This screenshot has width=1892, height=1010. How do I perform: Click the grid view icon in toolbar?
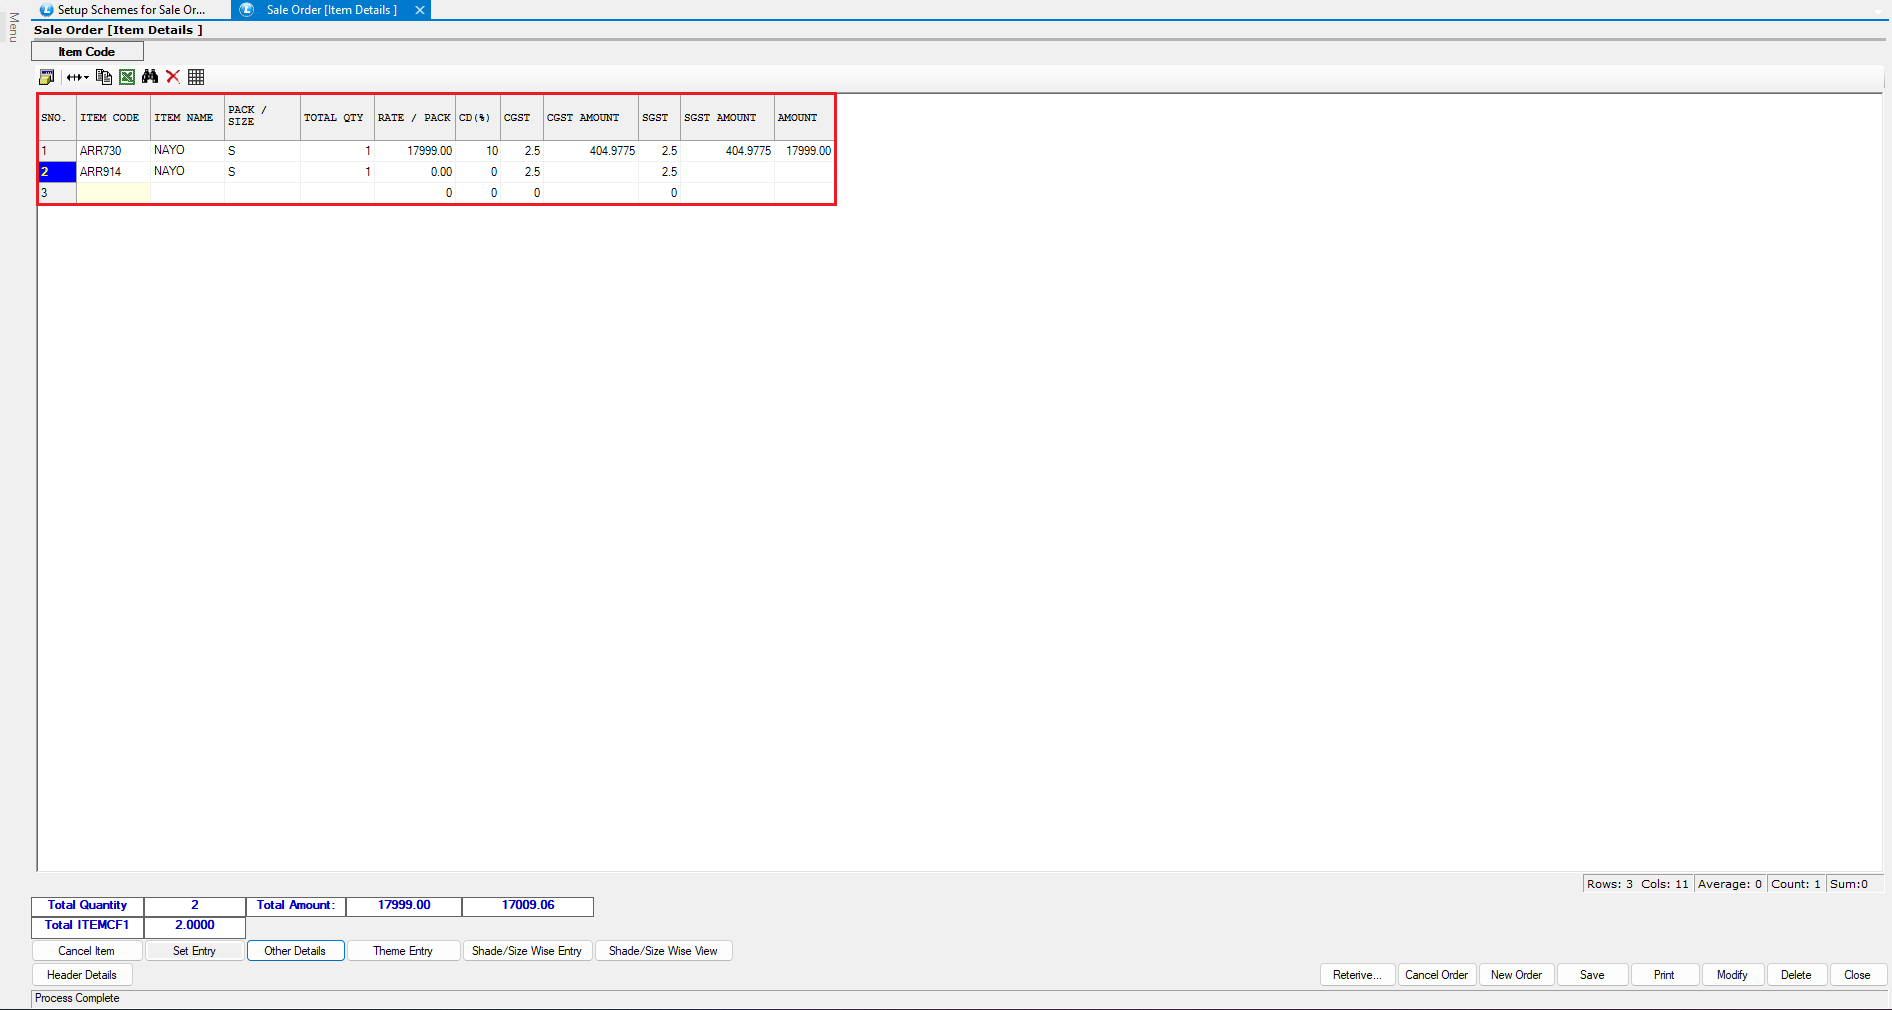(196, 77)
